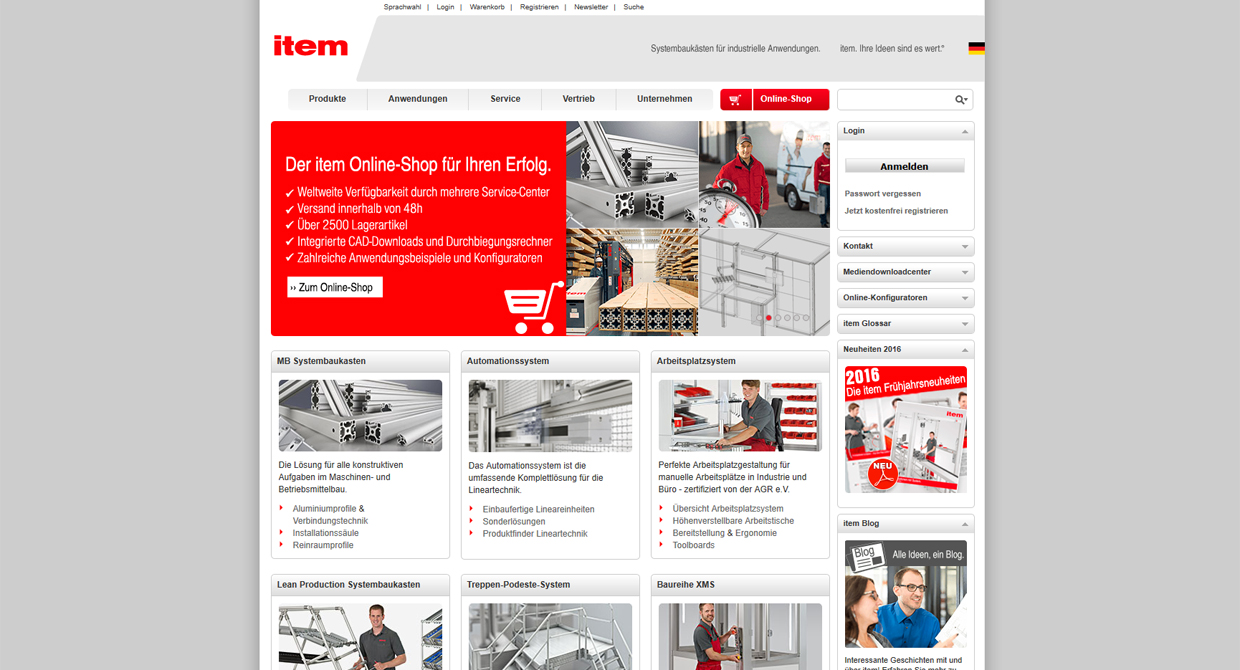Screen dimensions: 1240x670
Task: Click the Sprachwahl link
Action: tap(402, 7)
